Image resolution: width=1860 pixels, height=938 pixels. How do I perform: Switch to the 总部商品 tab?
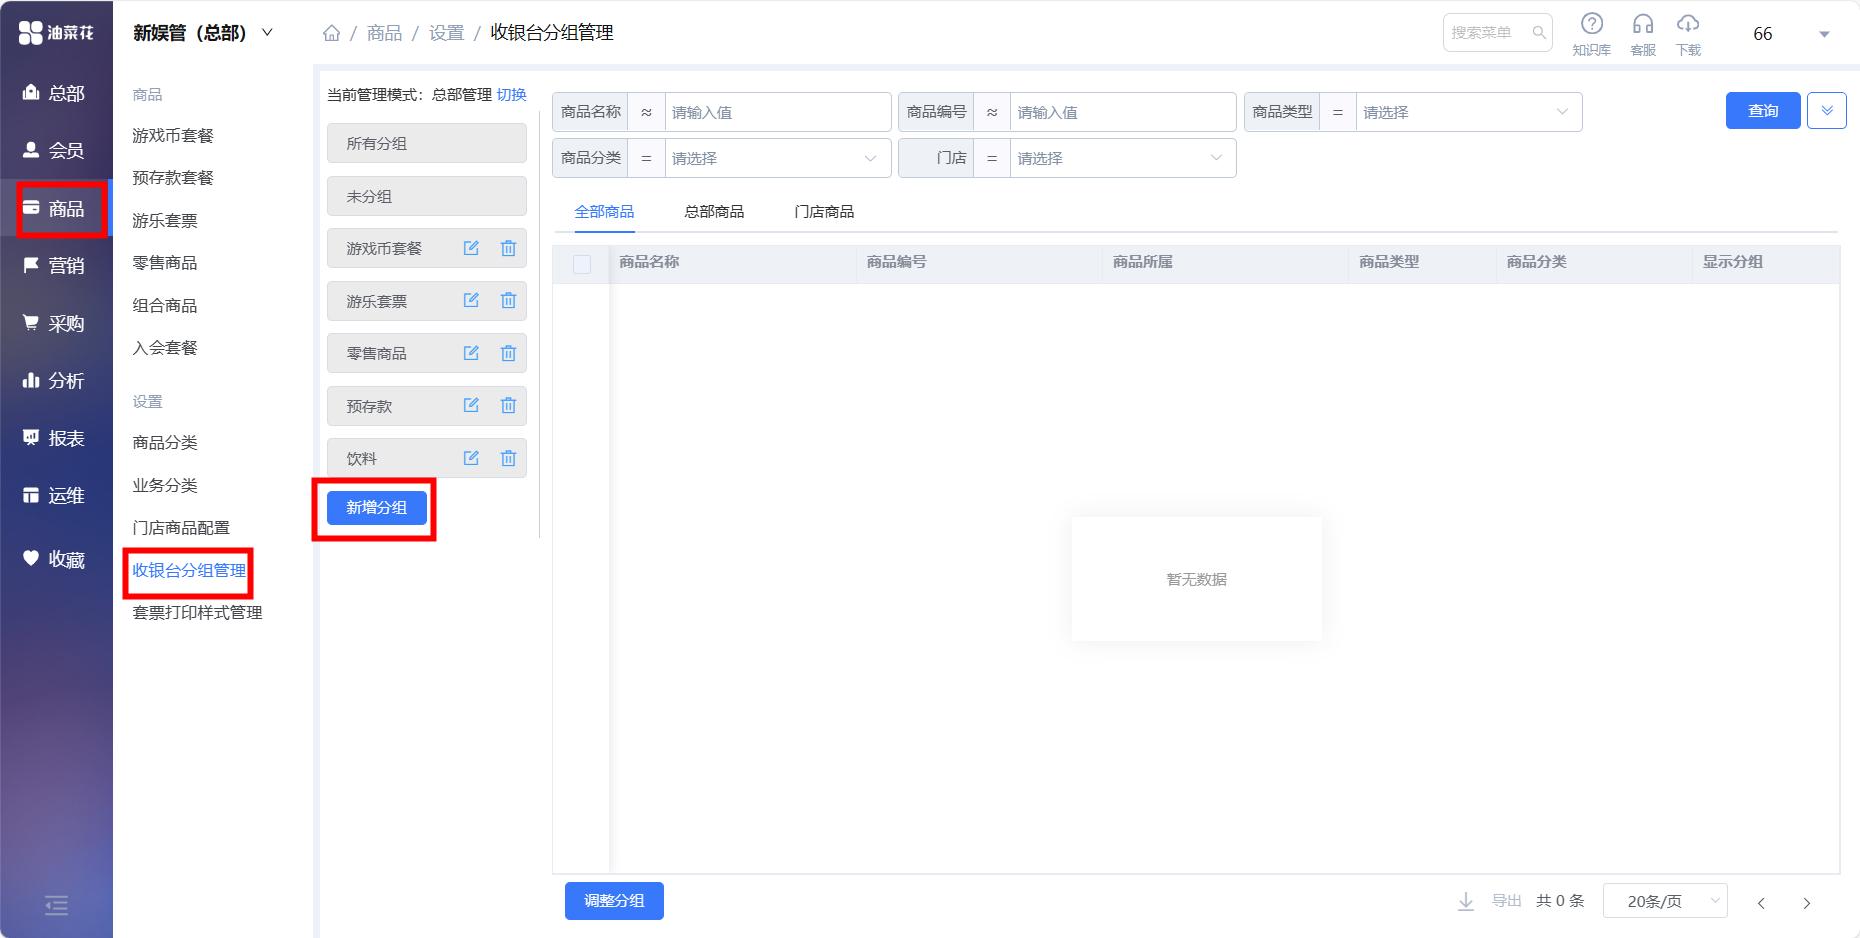coord(714,212)
